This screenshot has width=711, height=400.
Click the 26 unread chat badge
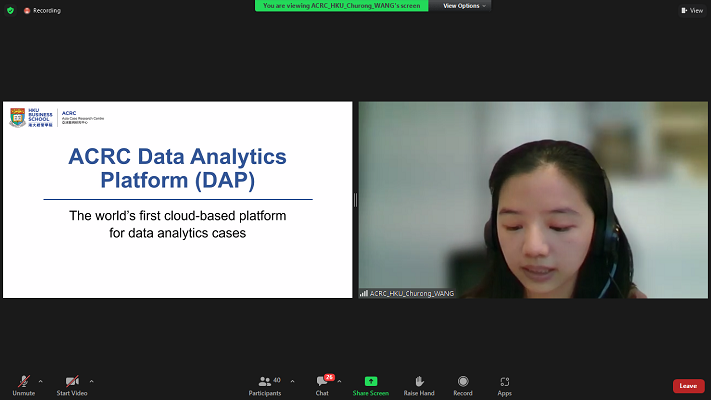(329, 377)
